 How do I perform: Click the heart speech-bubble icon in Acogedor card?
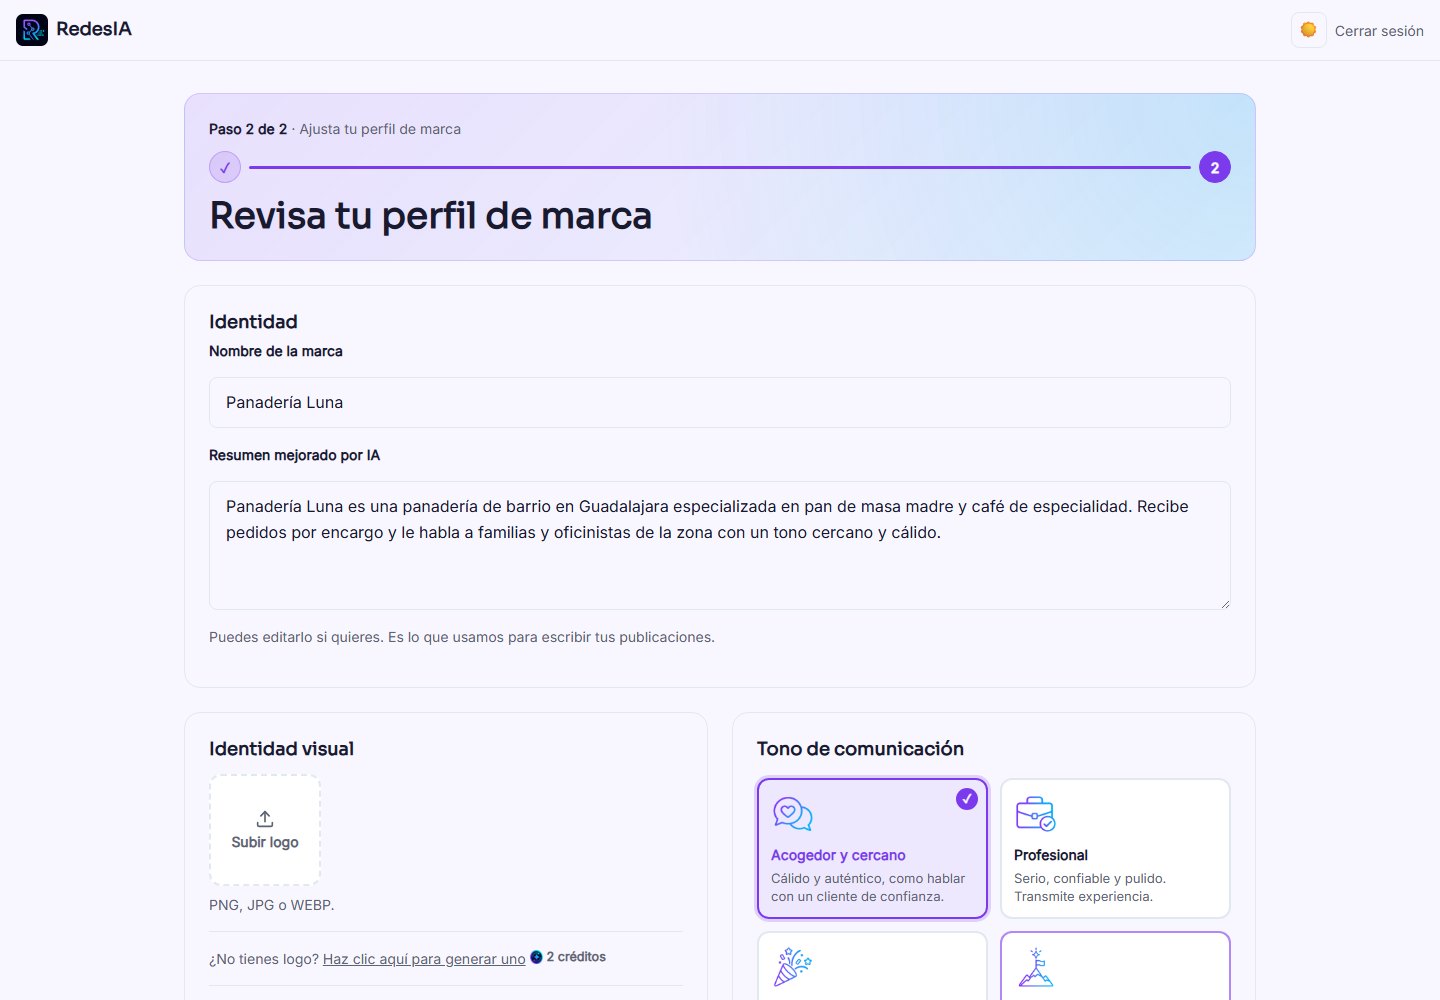coord(792,814)
